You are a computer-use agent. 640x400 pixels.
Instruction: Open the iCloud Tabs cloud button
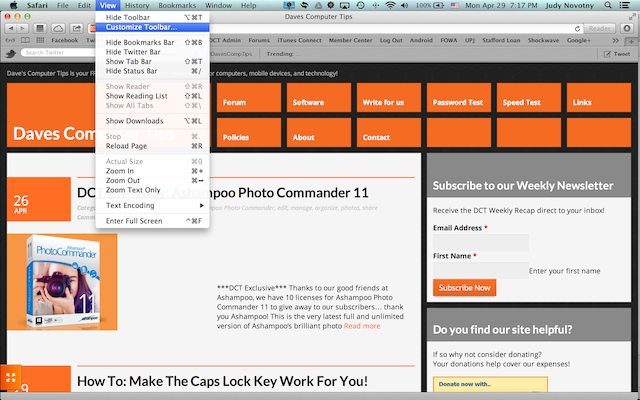tap(58, 29)
